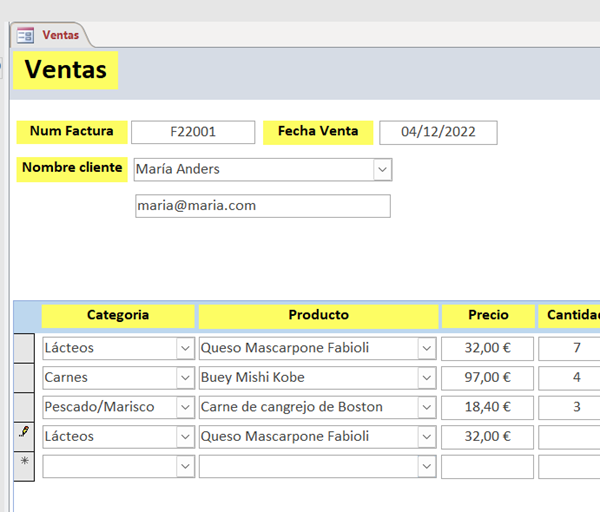The width and height of the screenshot is (600, 512).
Task: Select the Carnes row record selector
Action: coord(24,378)
